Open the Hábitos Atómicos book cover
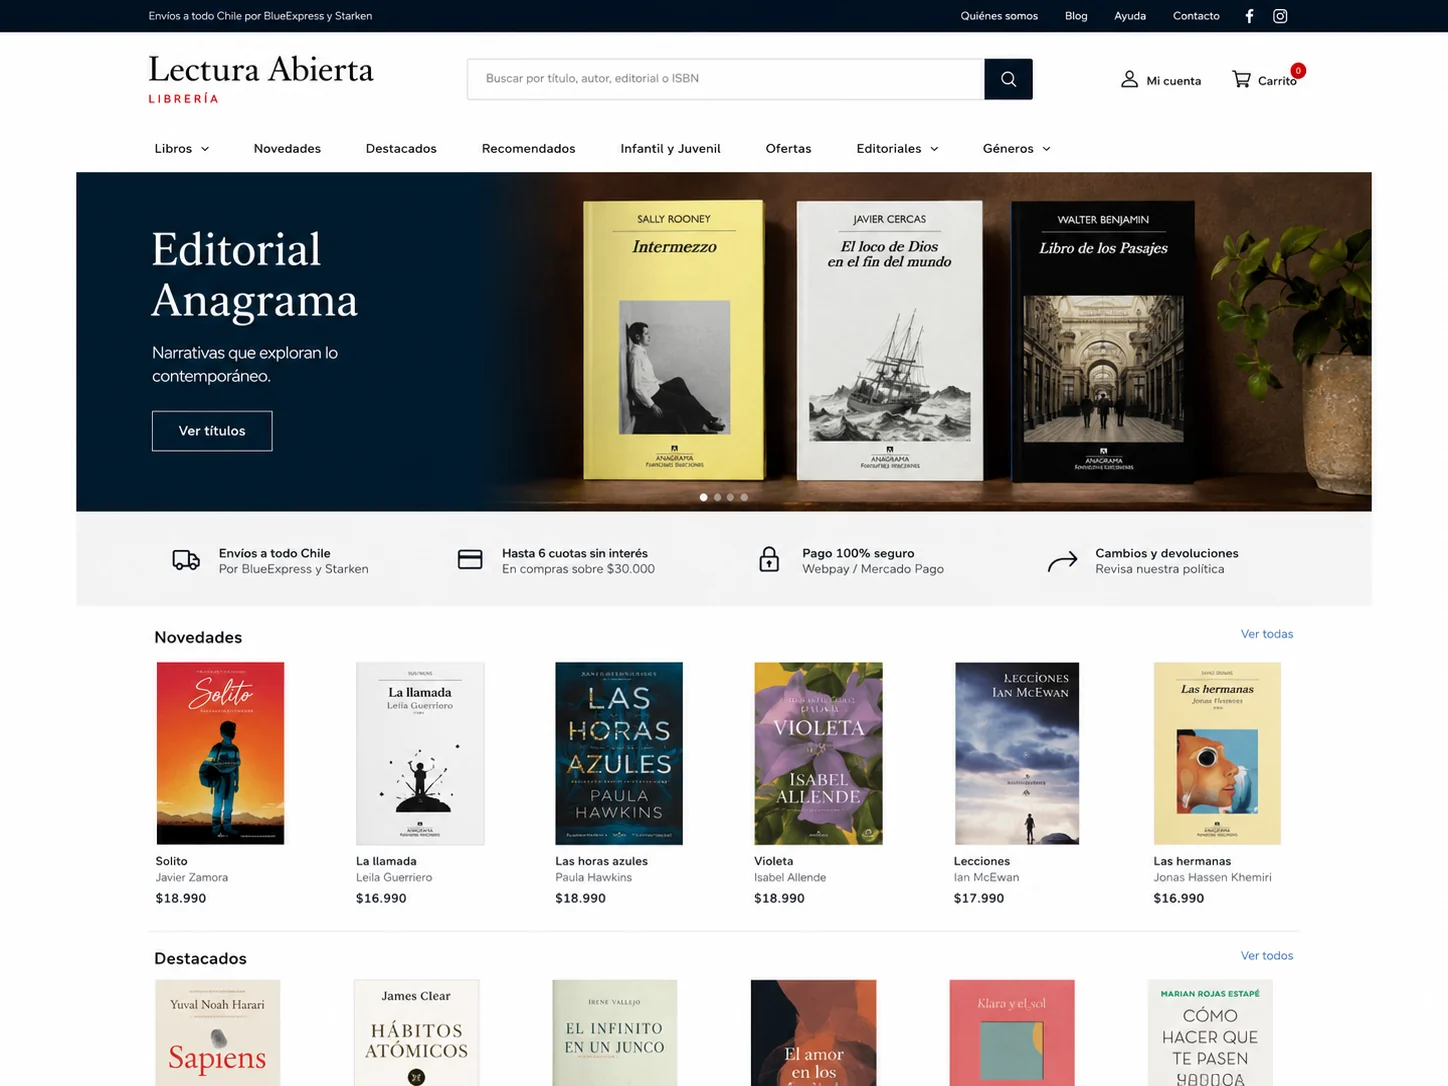The width and height of the screenshot is (1448, 1086). (x=416, y=1033)
